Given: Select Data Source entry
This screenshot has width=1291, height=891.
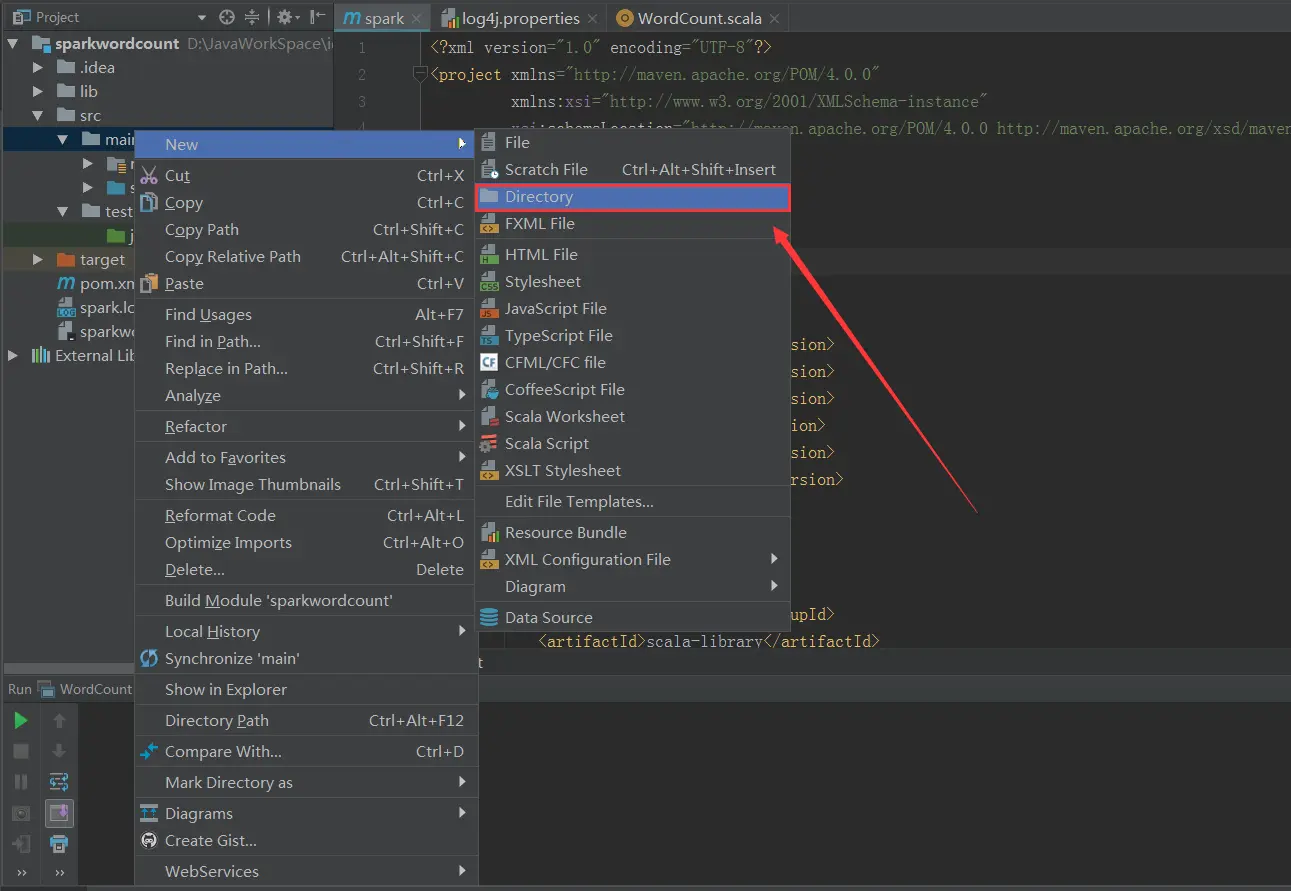Looking at the screenshot, I should click(633, 617).
